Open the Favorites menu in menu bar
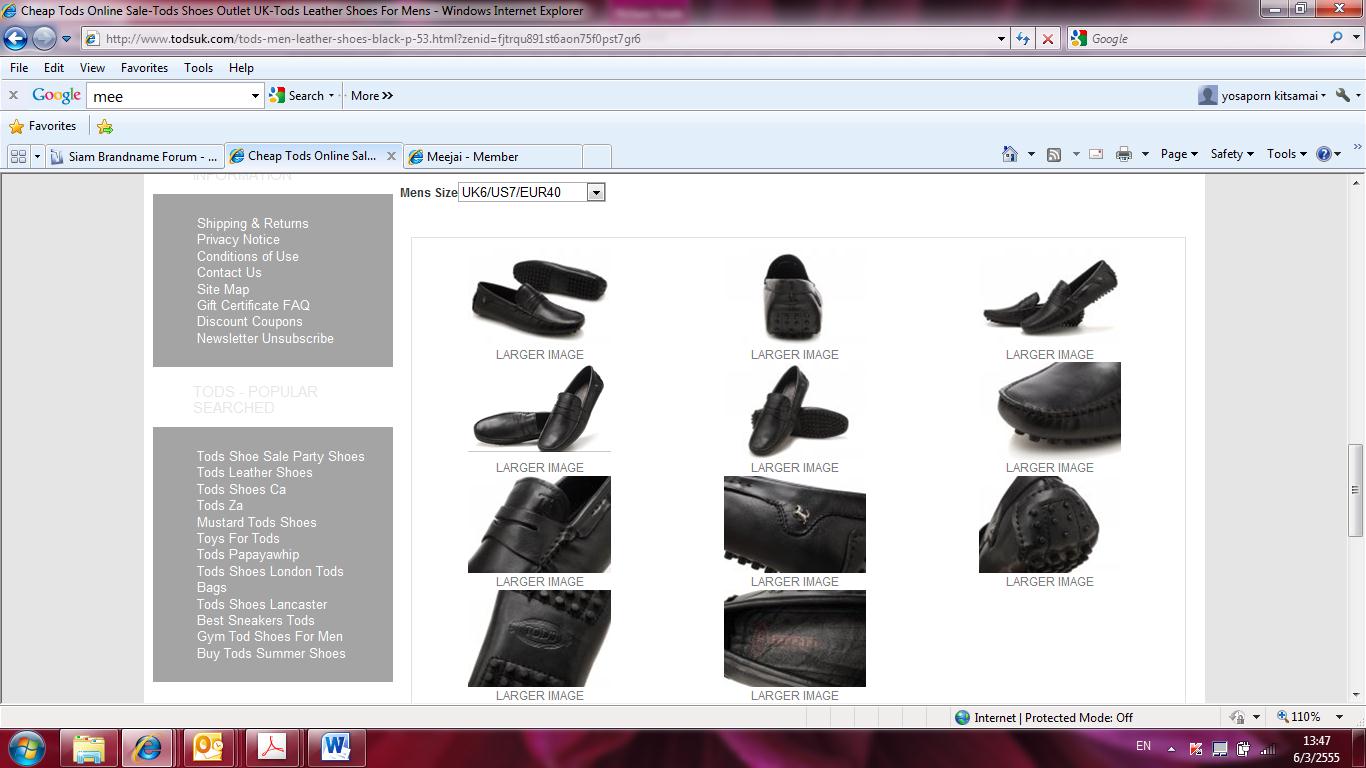This screenshot has height=768, width=1366. (x=144, y=68)
